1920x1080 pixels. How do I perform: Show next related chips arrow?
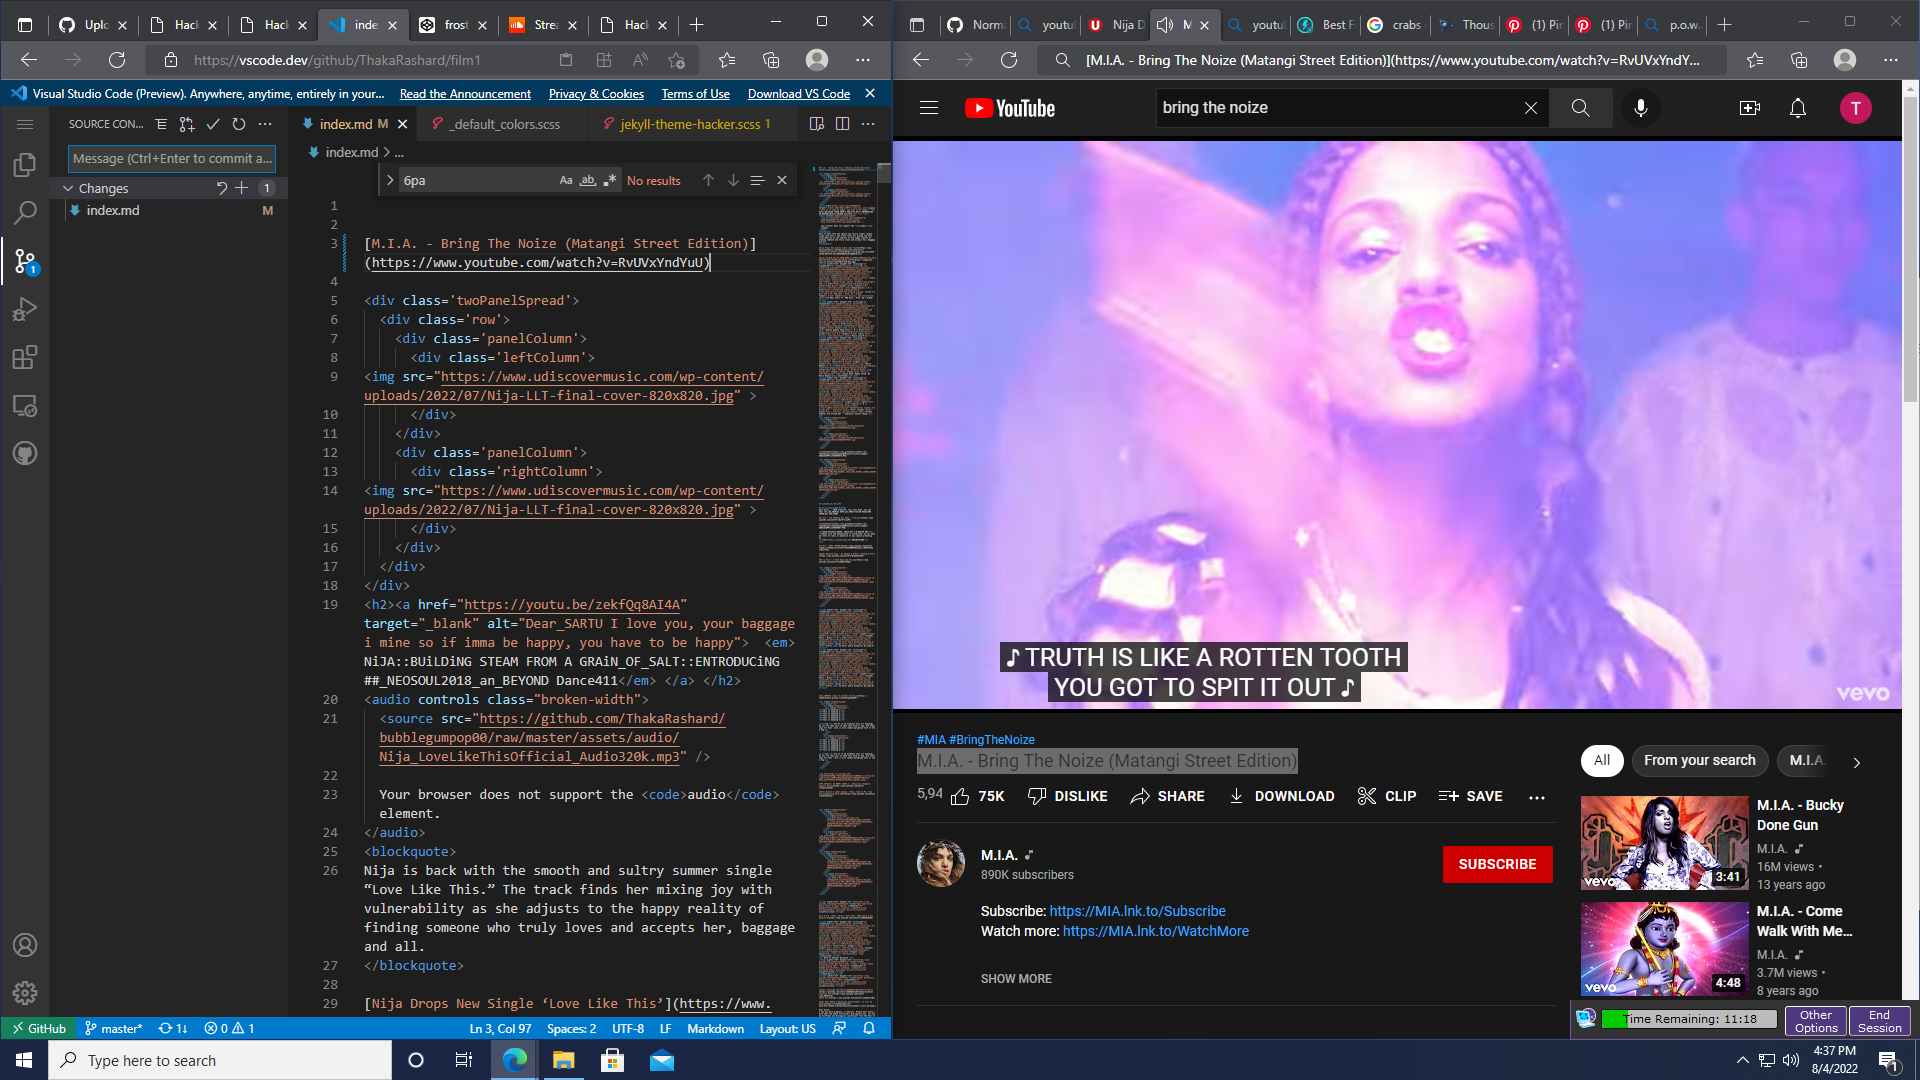pyautogui.click(x=1857, y=762)
